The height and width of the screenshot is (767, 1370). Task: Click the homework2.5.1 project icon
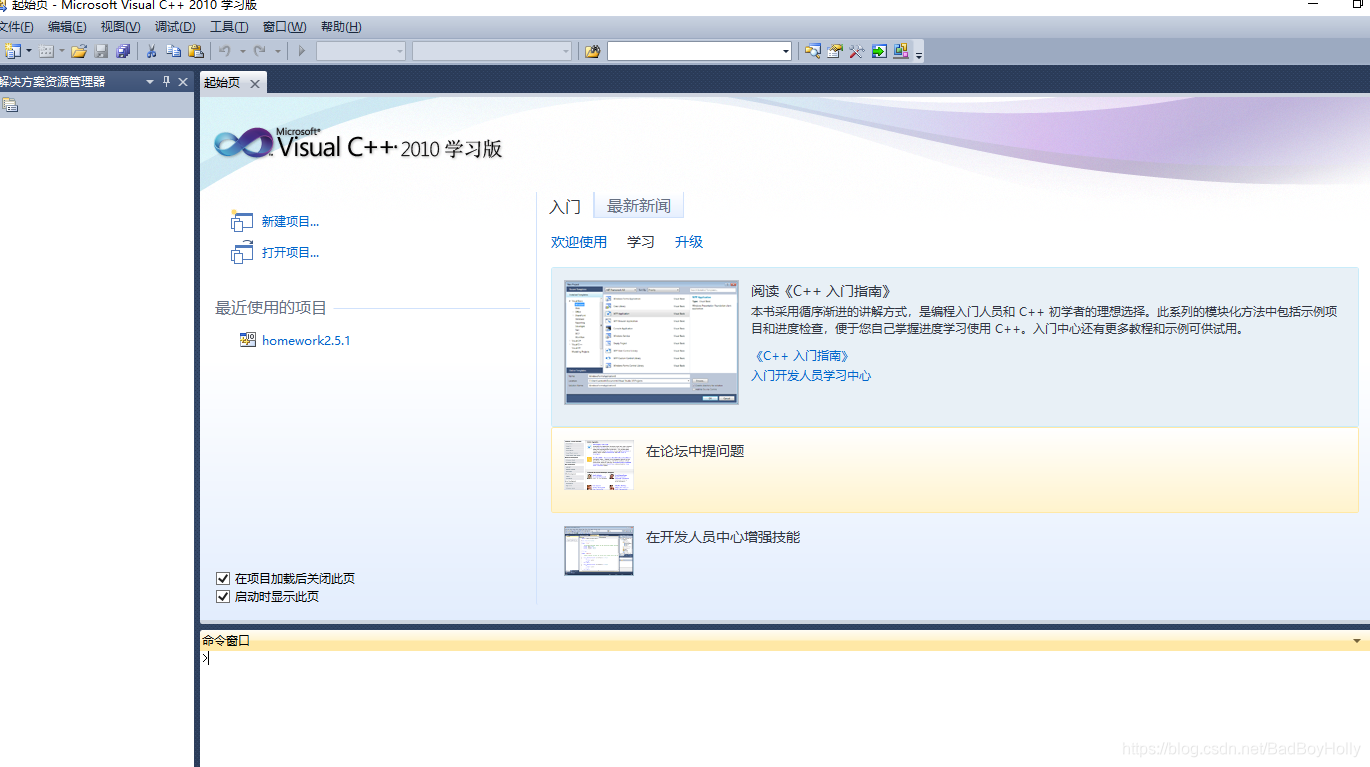248,340
